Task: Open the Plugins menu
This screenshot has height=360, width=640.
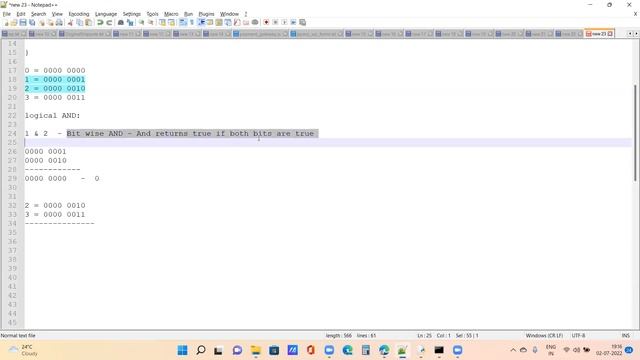Action: tap(206, 14)
